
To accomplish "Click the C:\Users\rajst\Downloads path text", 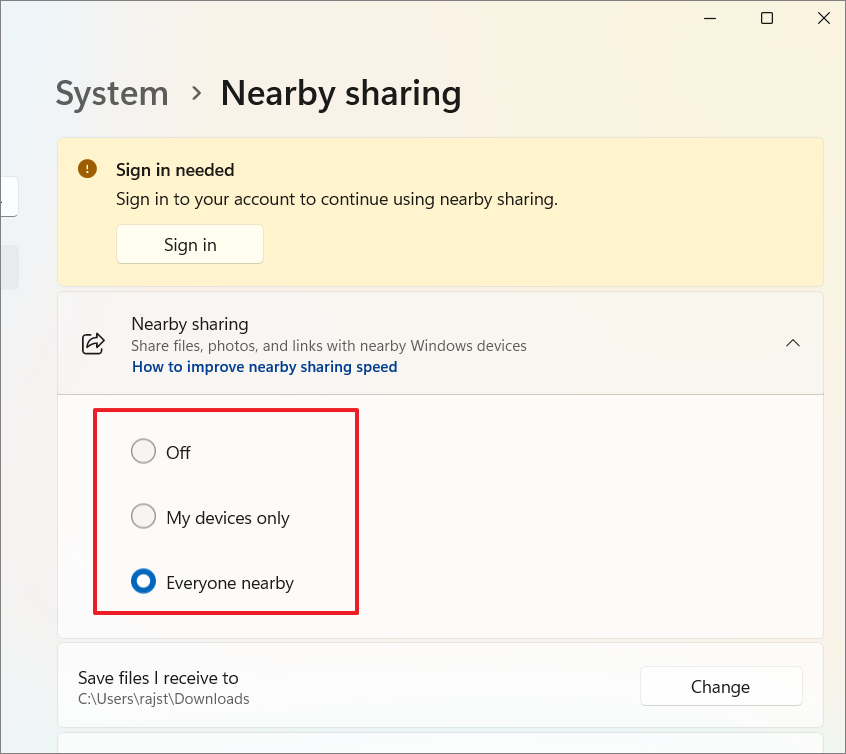I will (x=163, y=699).
